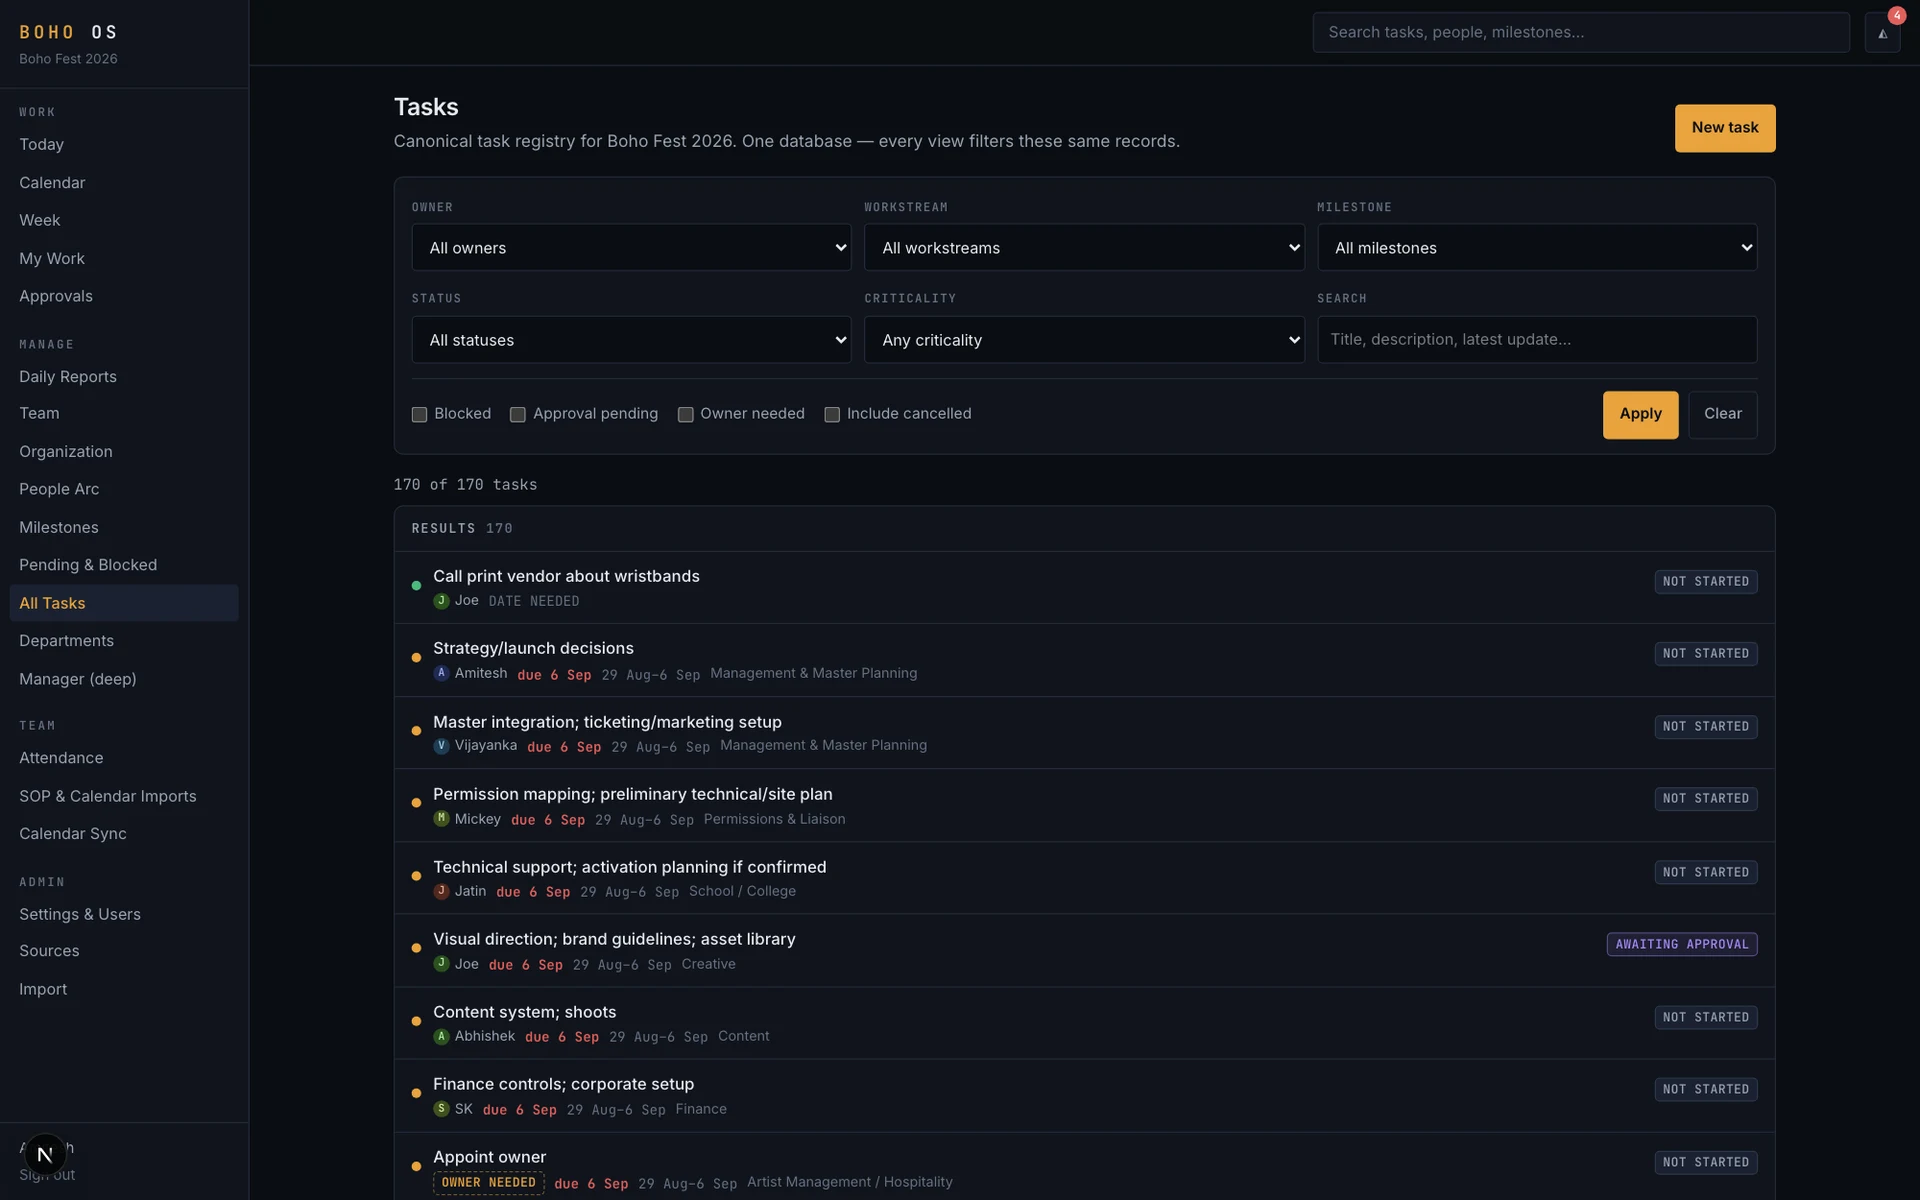Expand the All milestones dropdown
This screenshot has width=1920, height=1200.
pos(1537,247)
